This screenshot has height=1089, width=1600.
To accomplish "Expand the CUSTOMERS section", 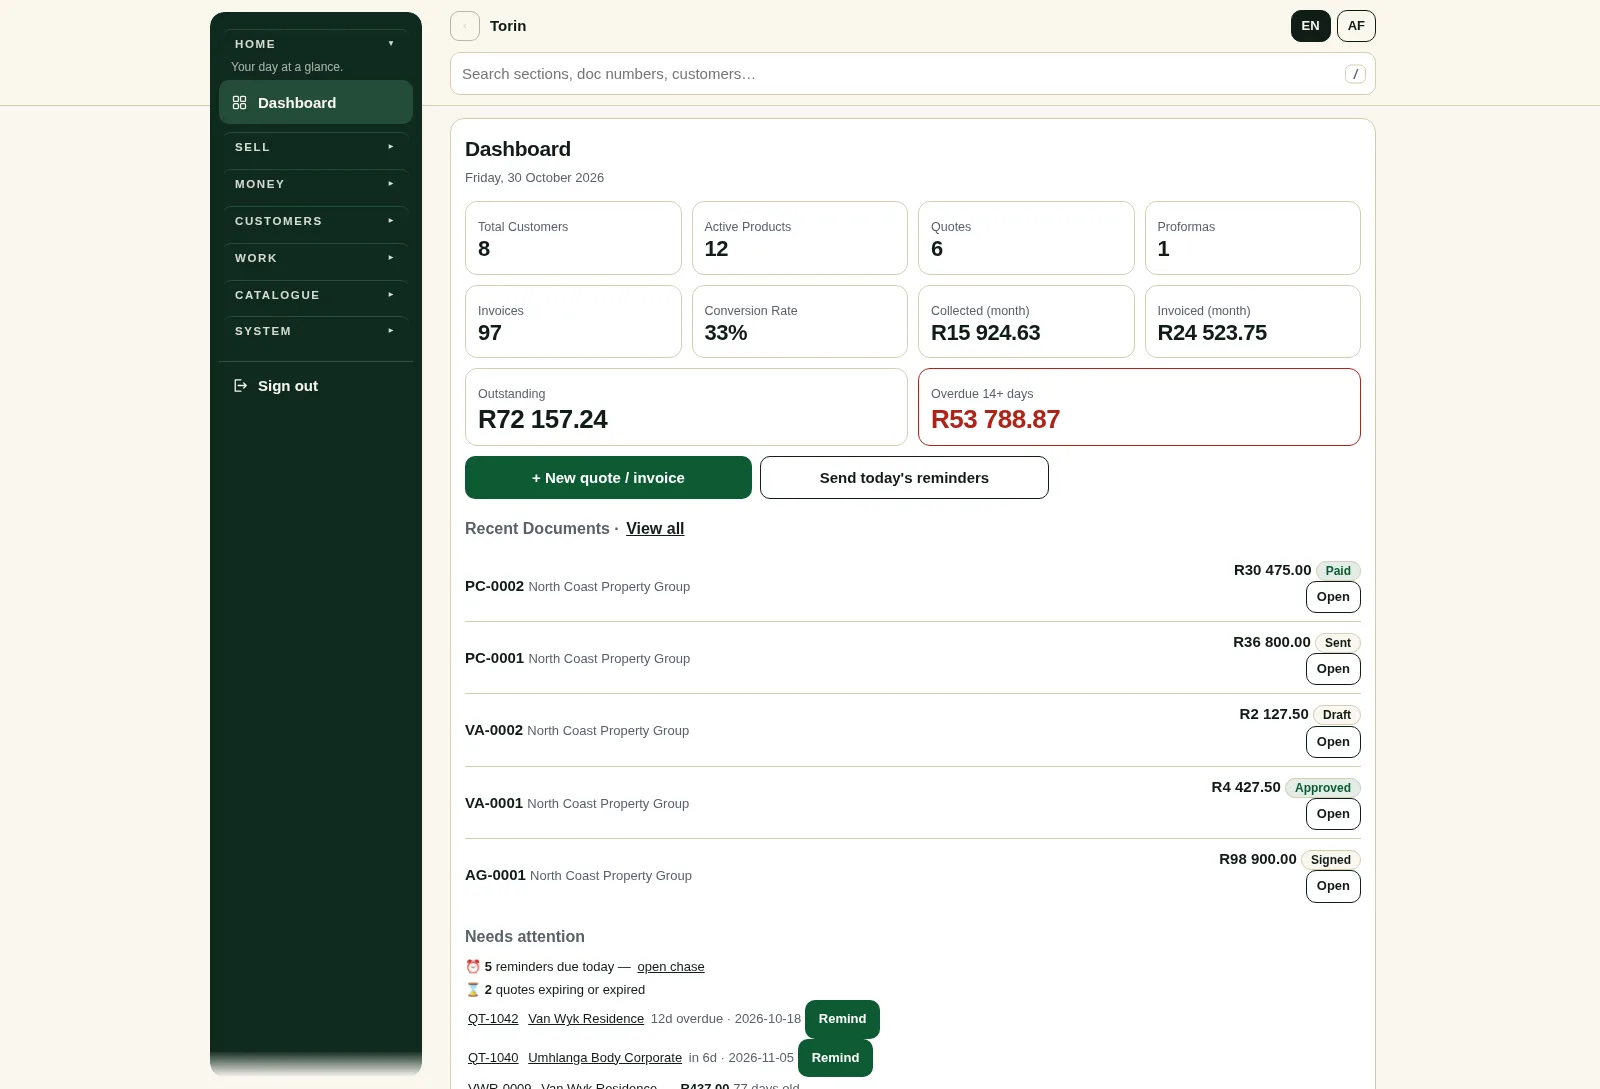I will coord(316,221).
